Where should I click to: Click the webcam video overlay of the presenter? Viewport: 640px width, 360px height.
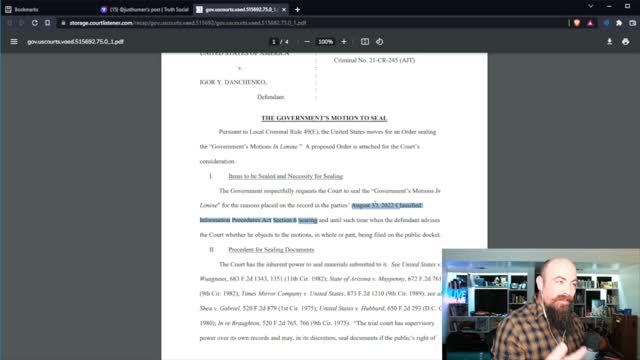coord(541,304)
